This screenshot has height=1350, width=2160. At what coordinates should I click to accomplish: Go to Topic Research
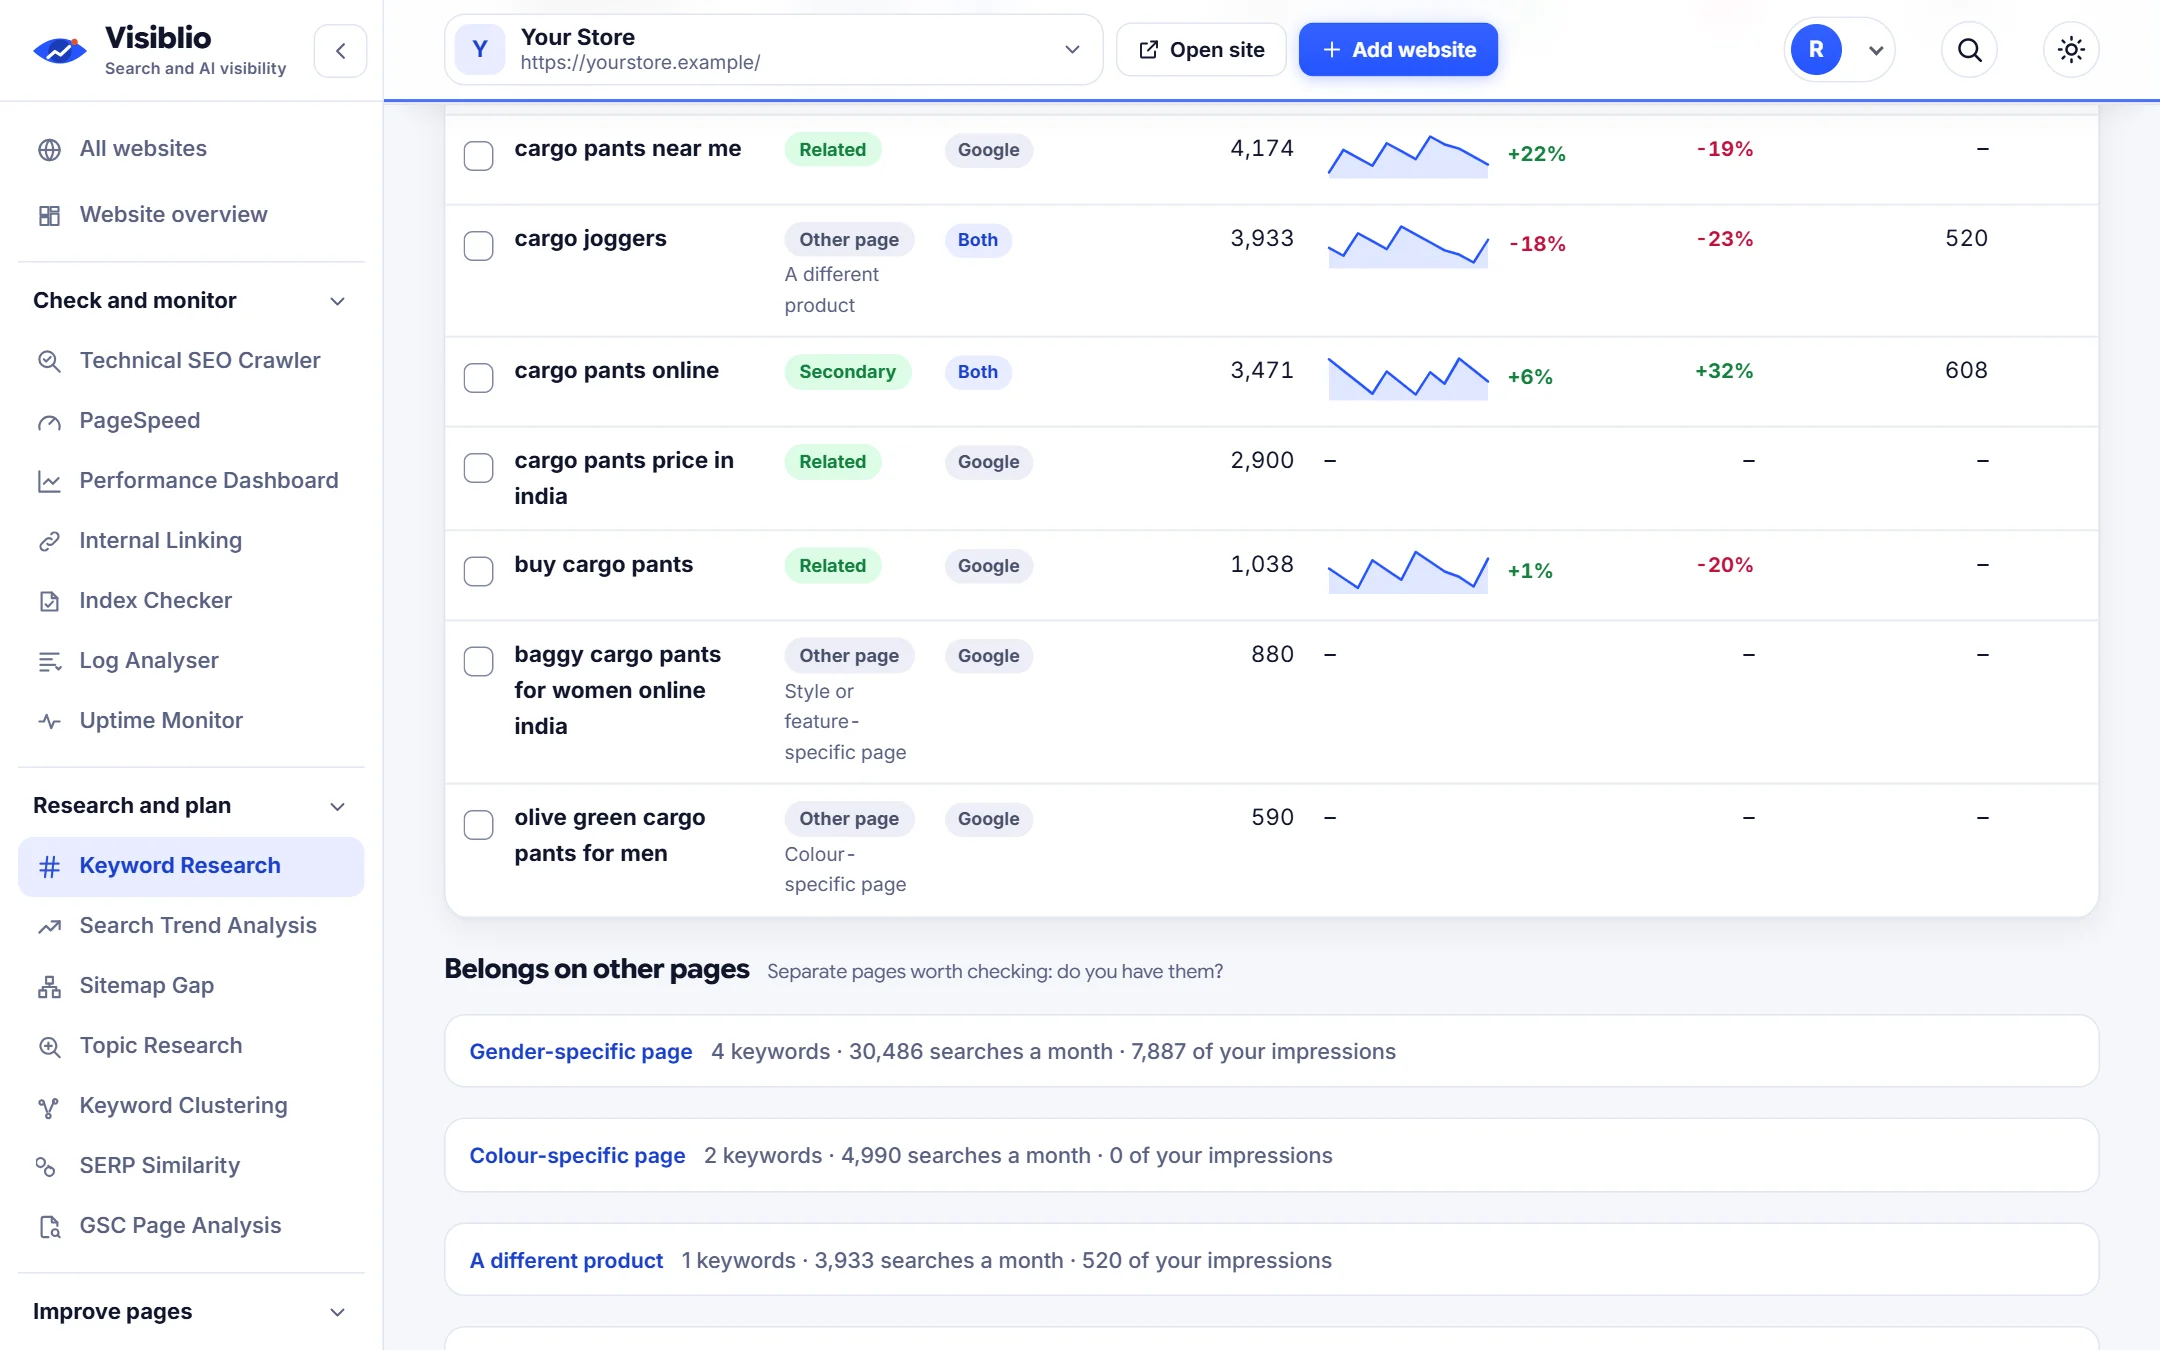coord(191,1046)
